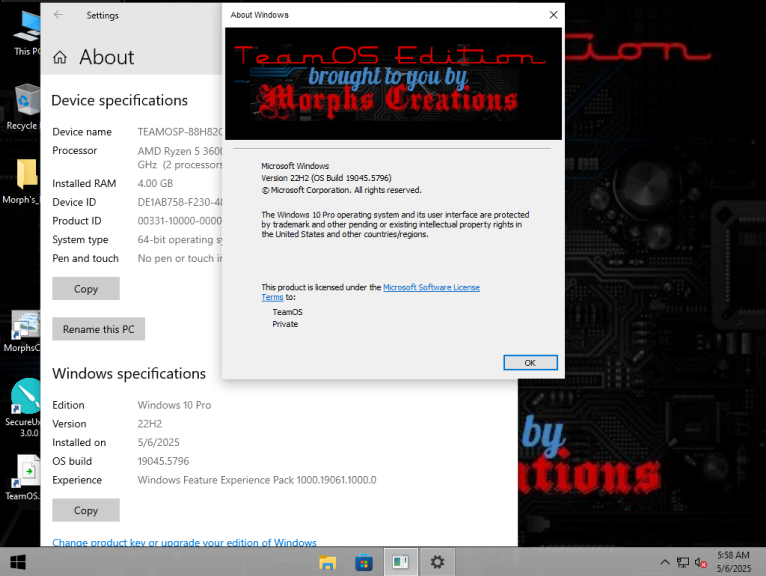Image resolution: width=766 pixels, height=576 pixels.
Task: Click the muted volume tray icon
Action: tap(701, 563)
